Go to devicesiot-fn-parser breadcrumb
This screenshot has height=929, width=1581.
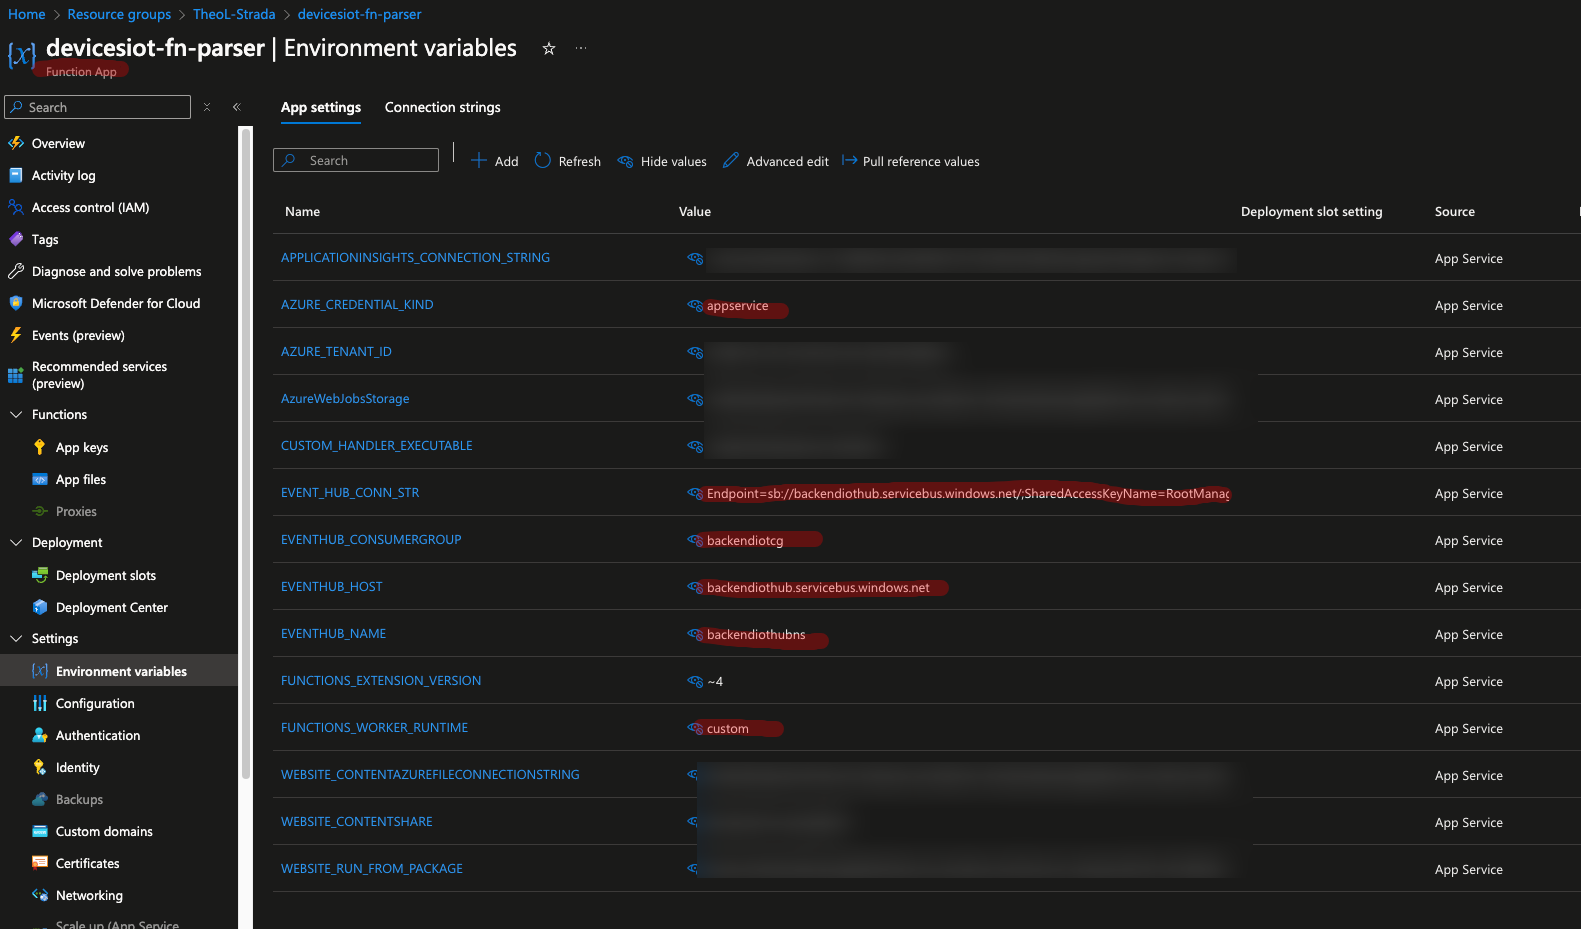(x=359, y=14)
